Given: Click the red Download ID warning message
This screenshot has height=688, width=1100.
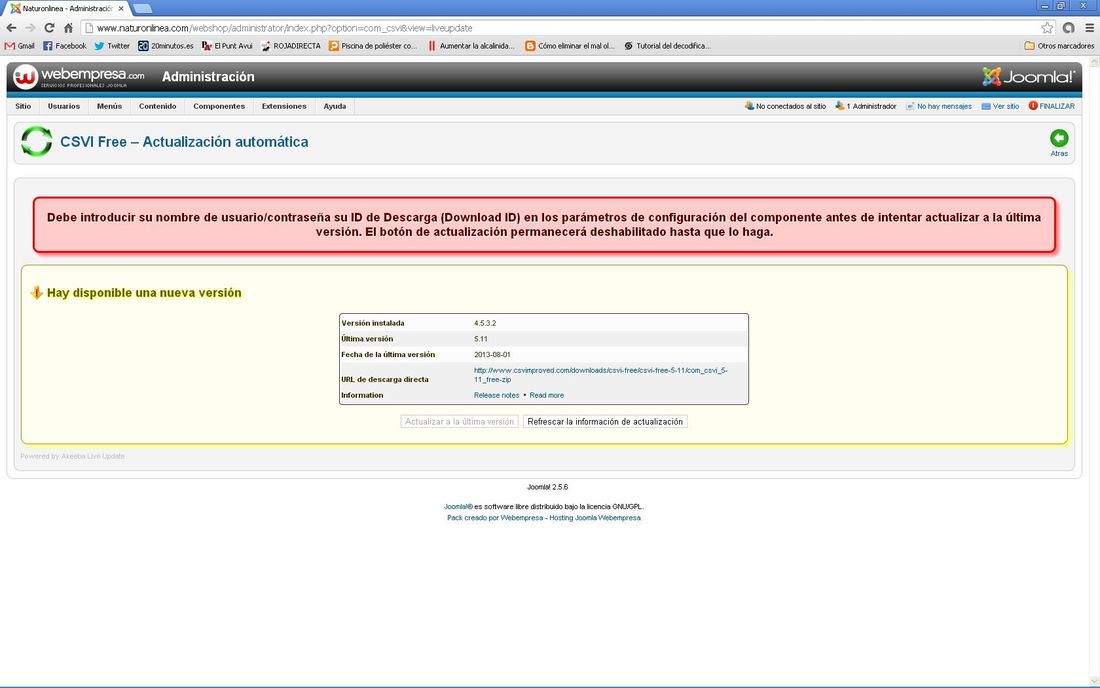Looking at the screenshot, I should coord(544,224).
